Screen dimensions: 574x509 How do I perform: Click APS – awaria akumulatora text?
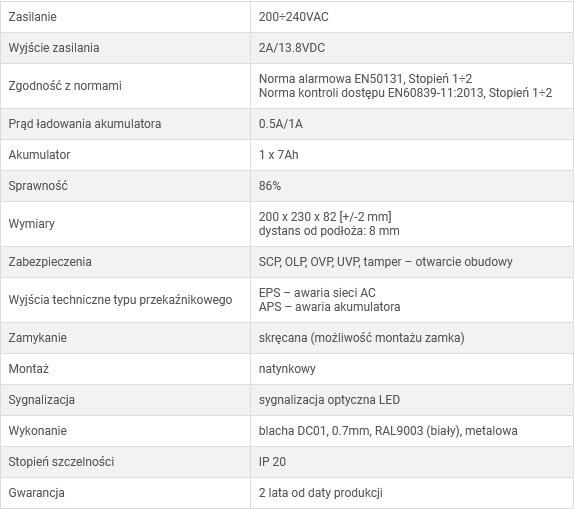coord(329,307)
